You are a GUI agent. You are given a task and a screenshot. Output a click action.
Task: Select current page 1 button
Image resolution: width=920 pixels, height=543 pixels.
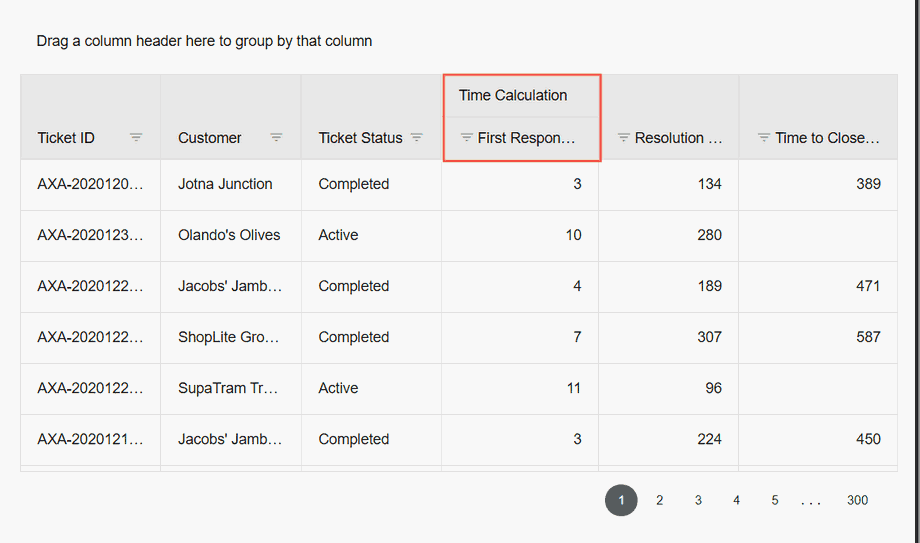(x=621, y=500)
